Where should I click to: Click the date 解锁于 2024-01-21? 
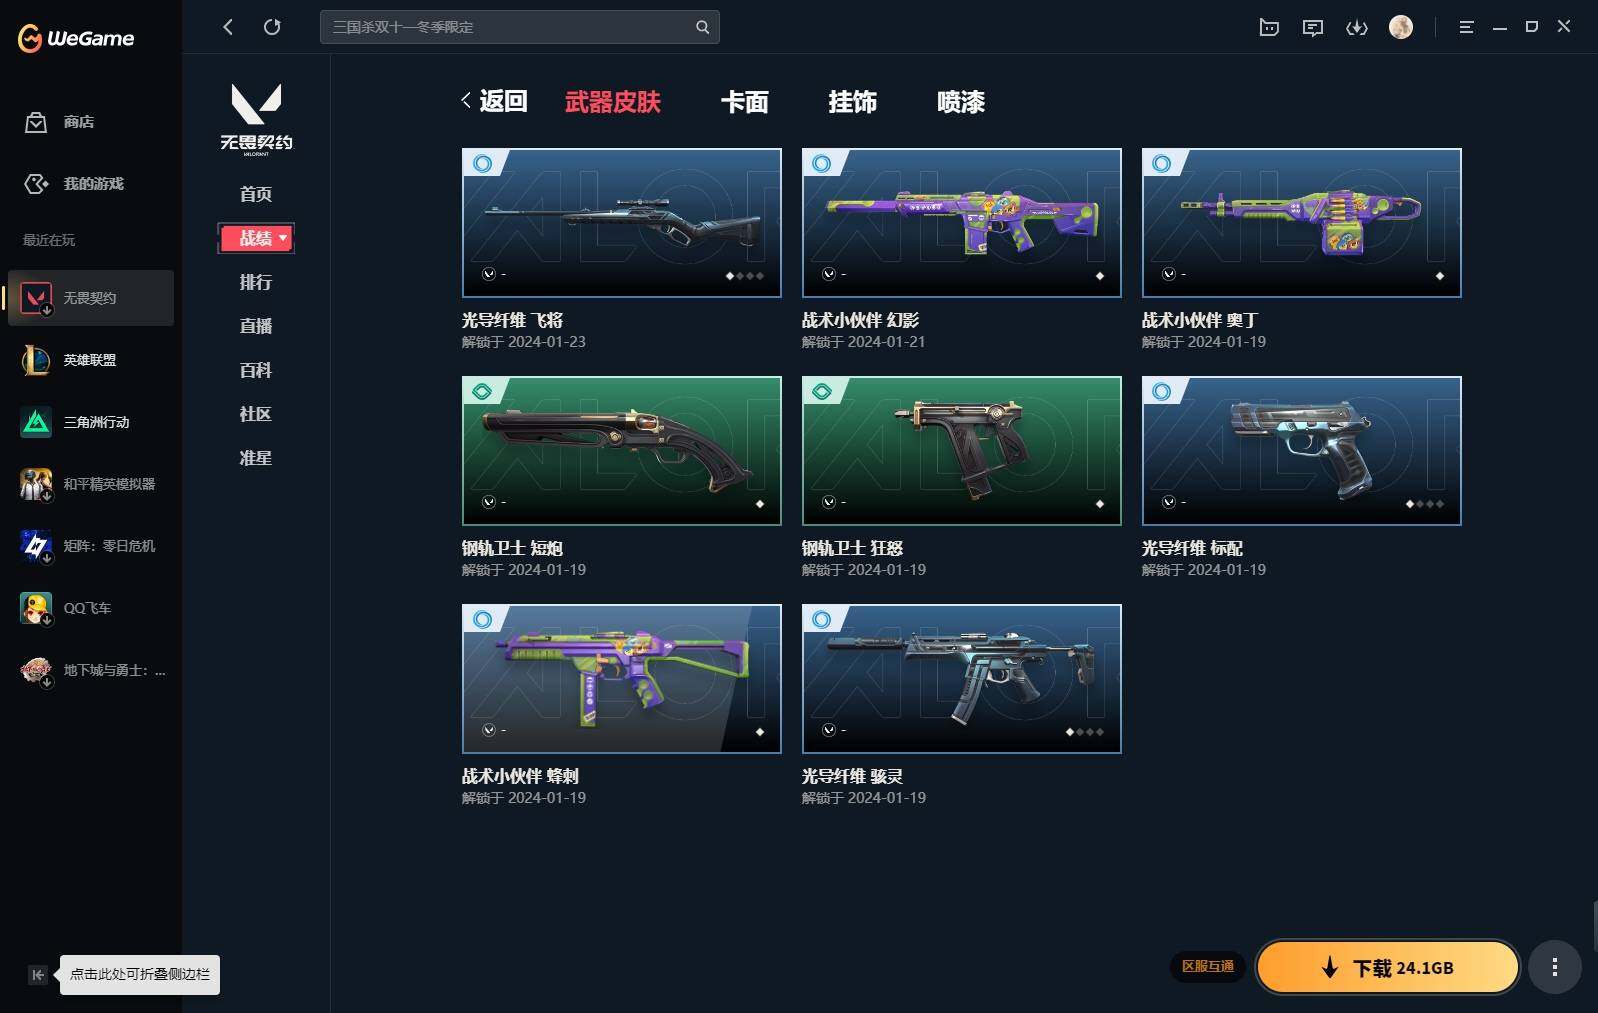864,342
